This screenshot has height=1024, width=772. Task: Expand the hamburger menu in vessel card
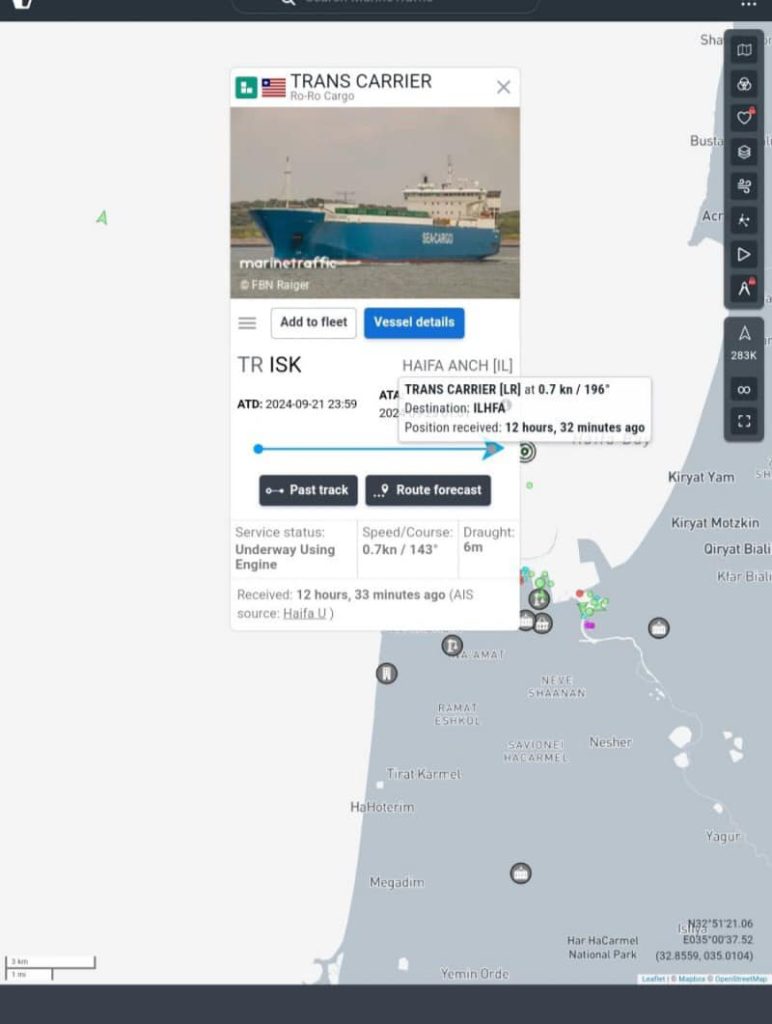(x=247, y=323)
